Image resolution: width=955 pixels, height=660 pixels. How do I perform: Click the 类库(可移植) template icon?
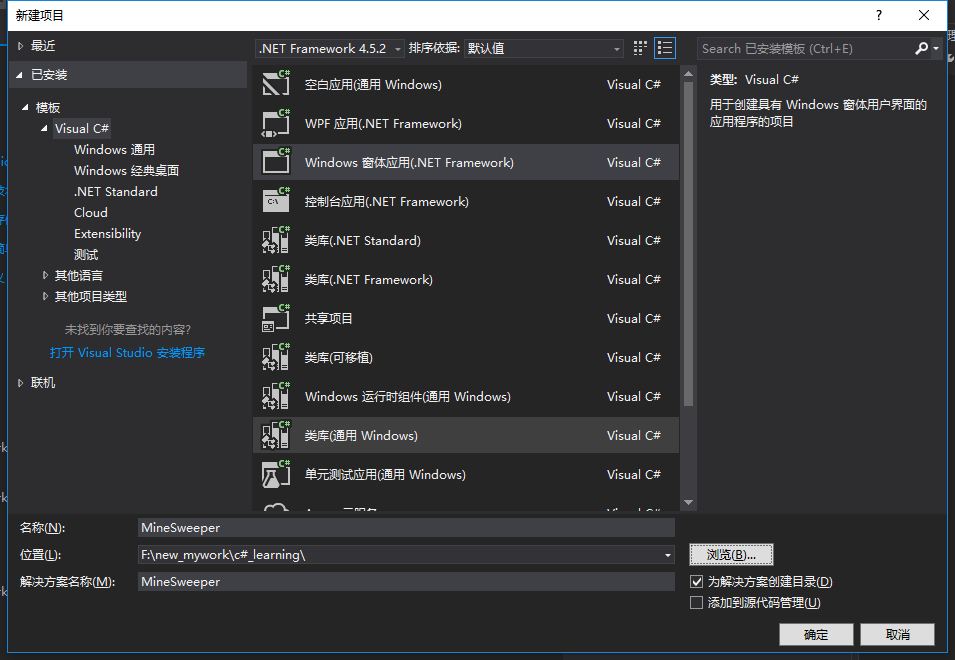(276, 357)
